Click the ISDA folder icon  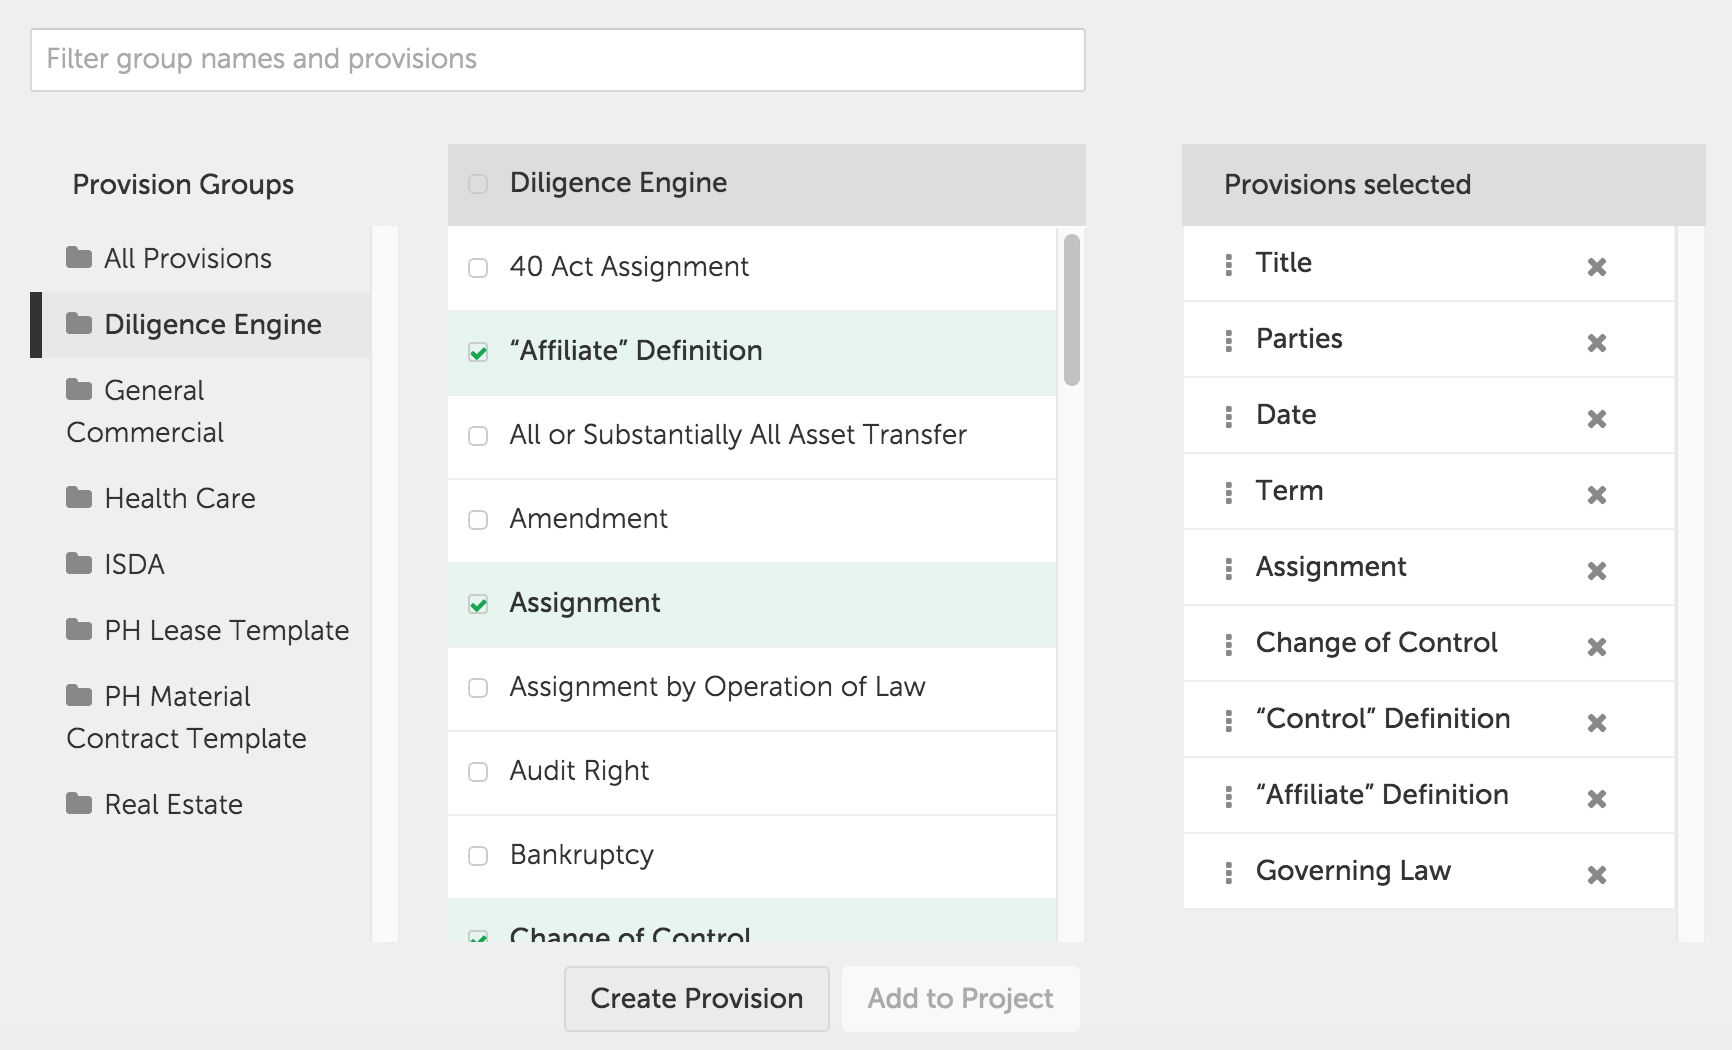[79, 564]
